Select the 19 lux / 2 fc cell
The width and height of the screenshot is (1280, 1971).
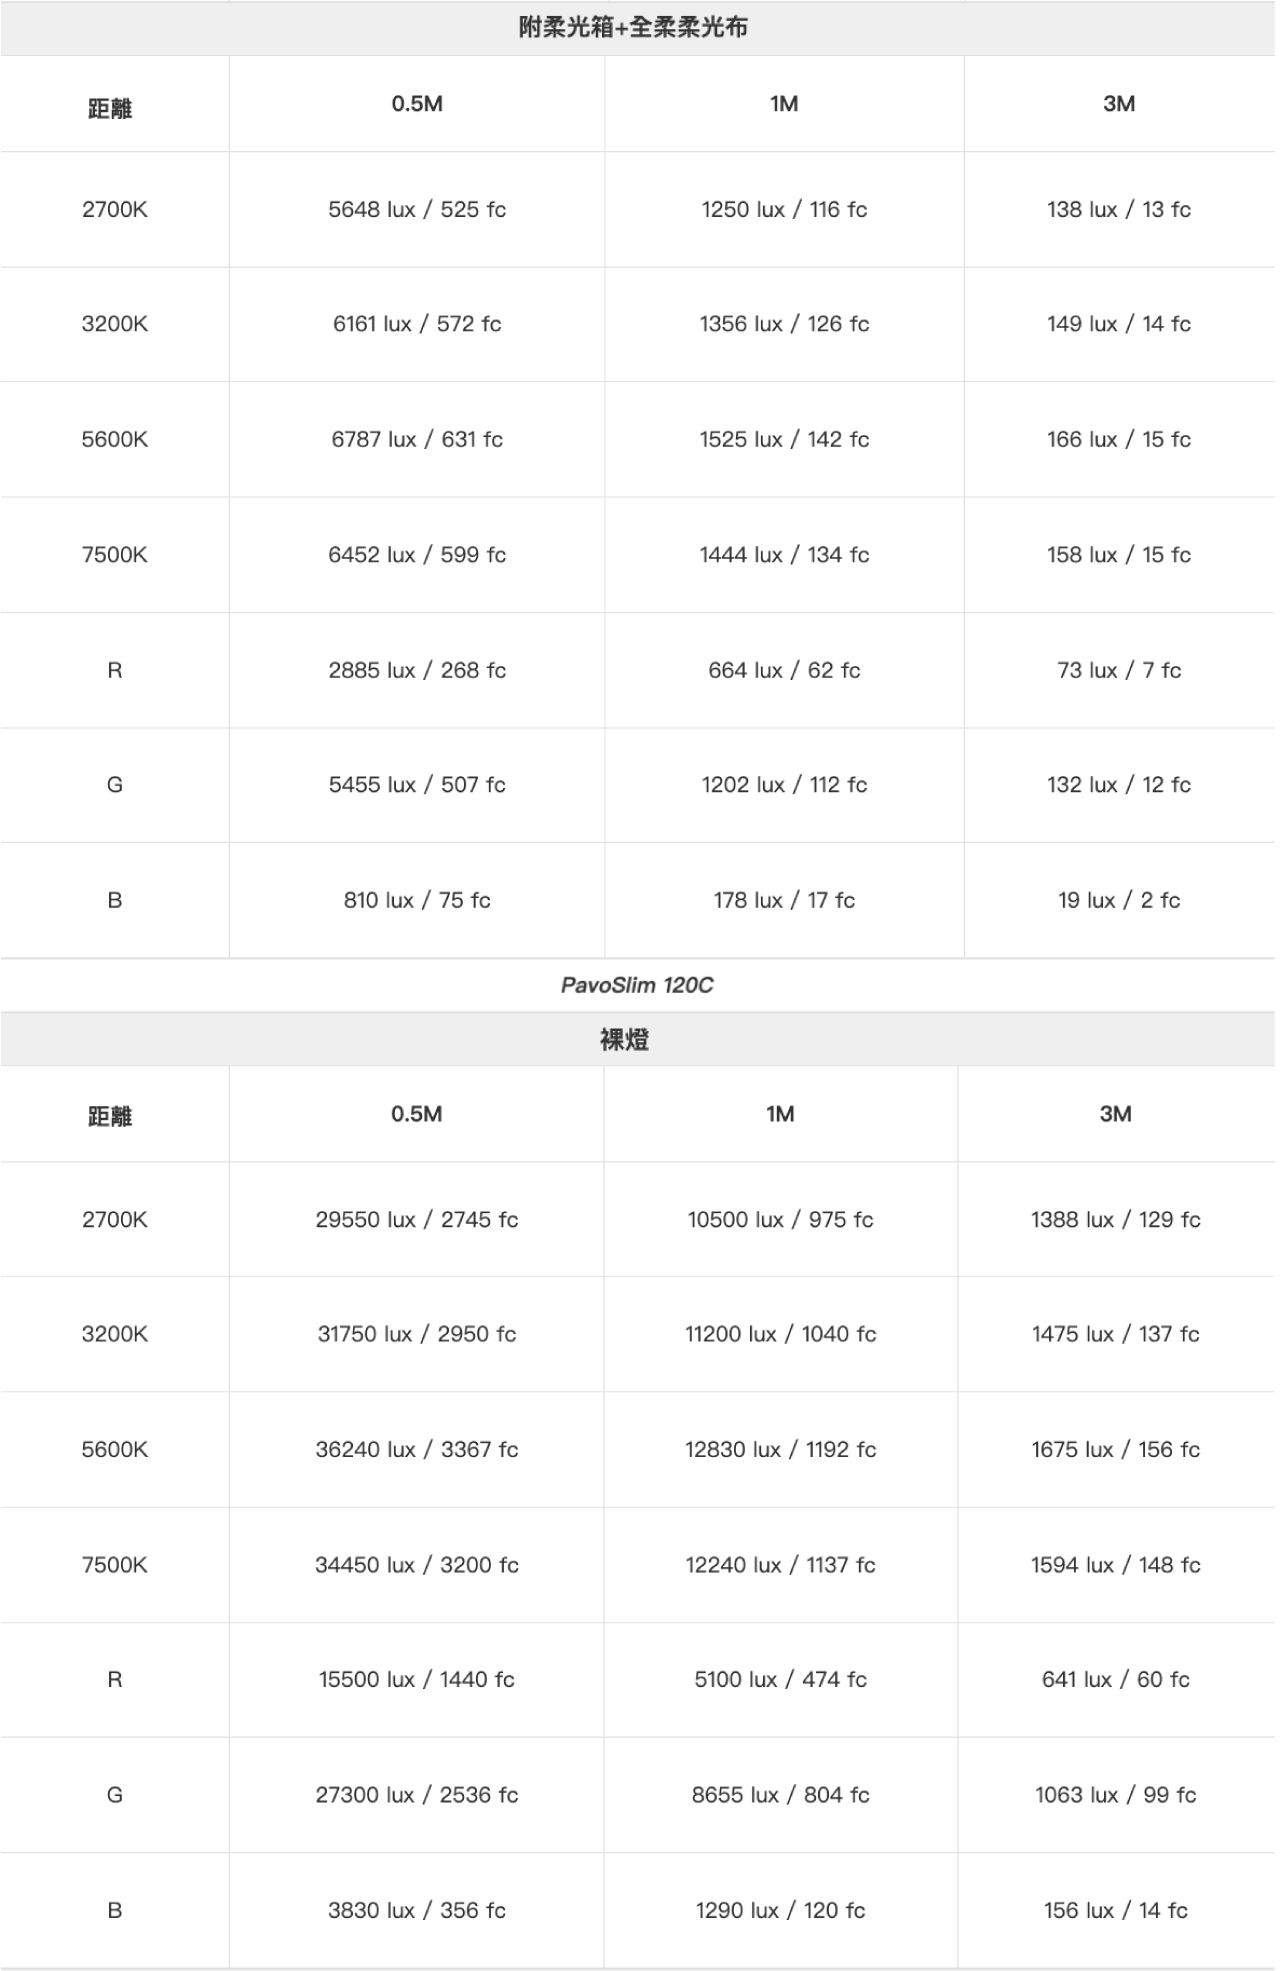click(x=1119, y=900)
